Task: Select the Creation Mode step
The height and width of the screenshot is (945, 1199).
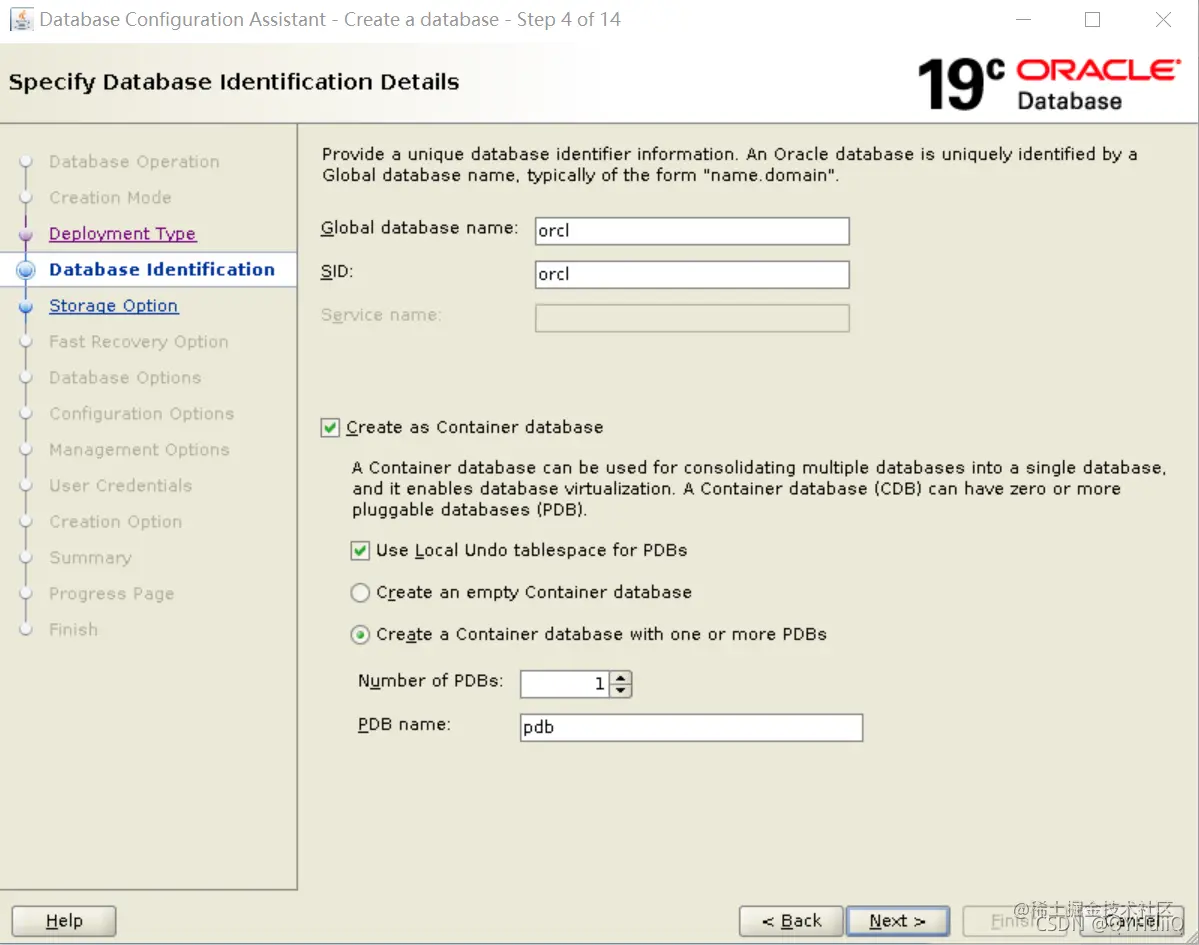Action: 110,198
